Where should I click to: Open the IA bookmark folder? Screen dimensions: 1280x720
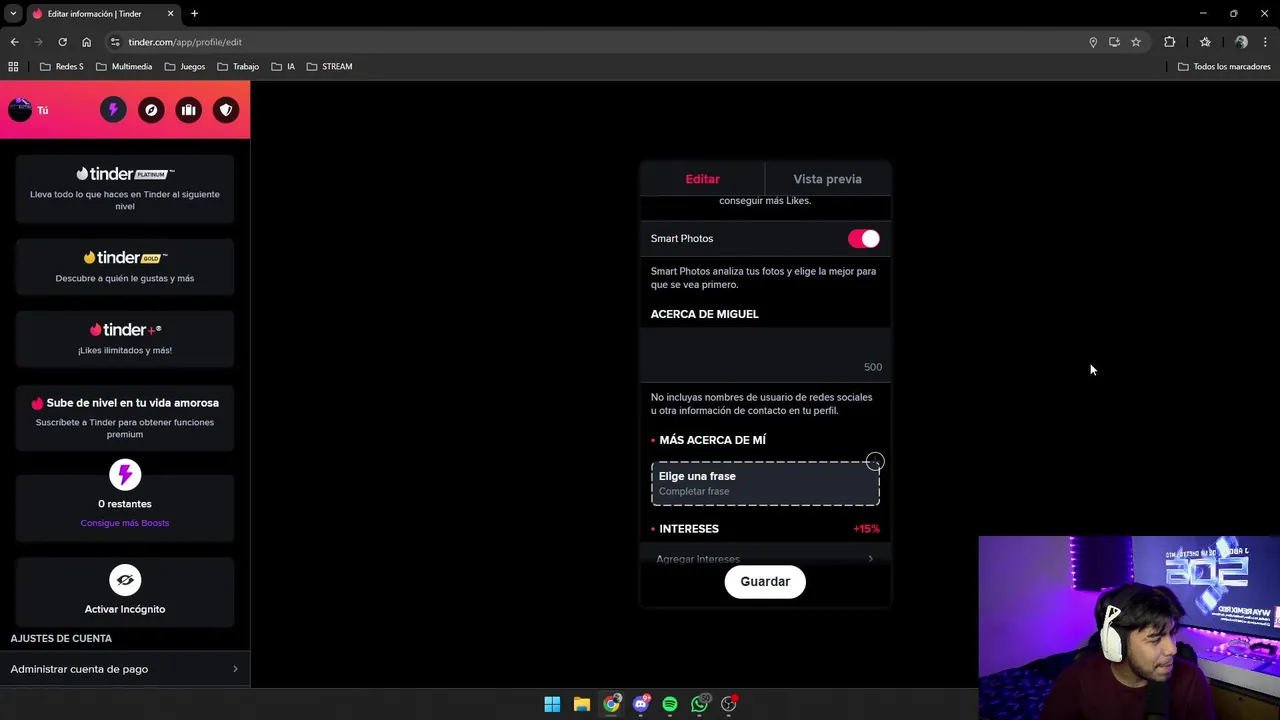[x=283, y=67]
